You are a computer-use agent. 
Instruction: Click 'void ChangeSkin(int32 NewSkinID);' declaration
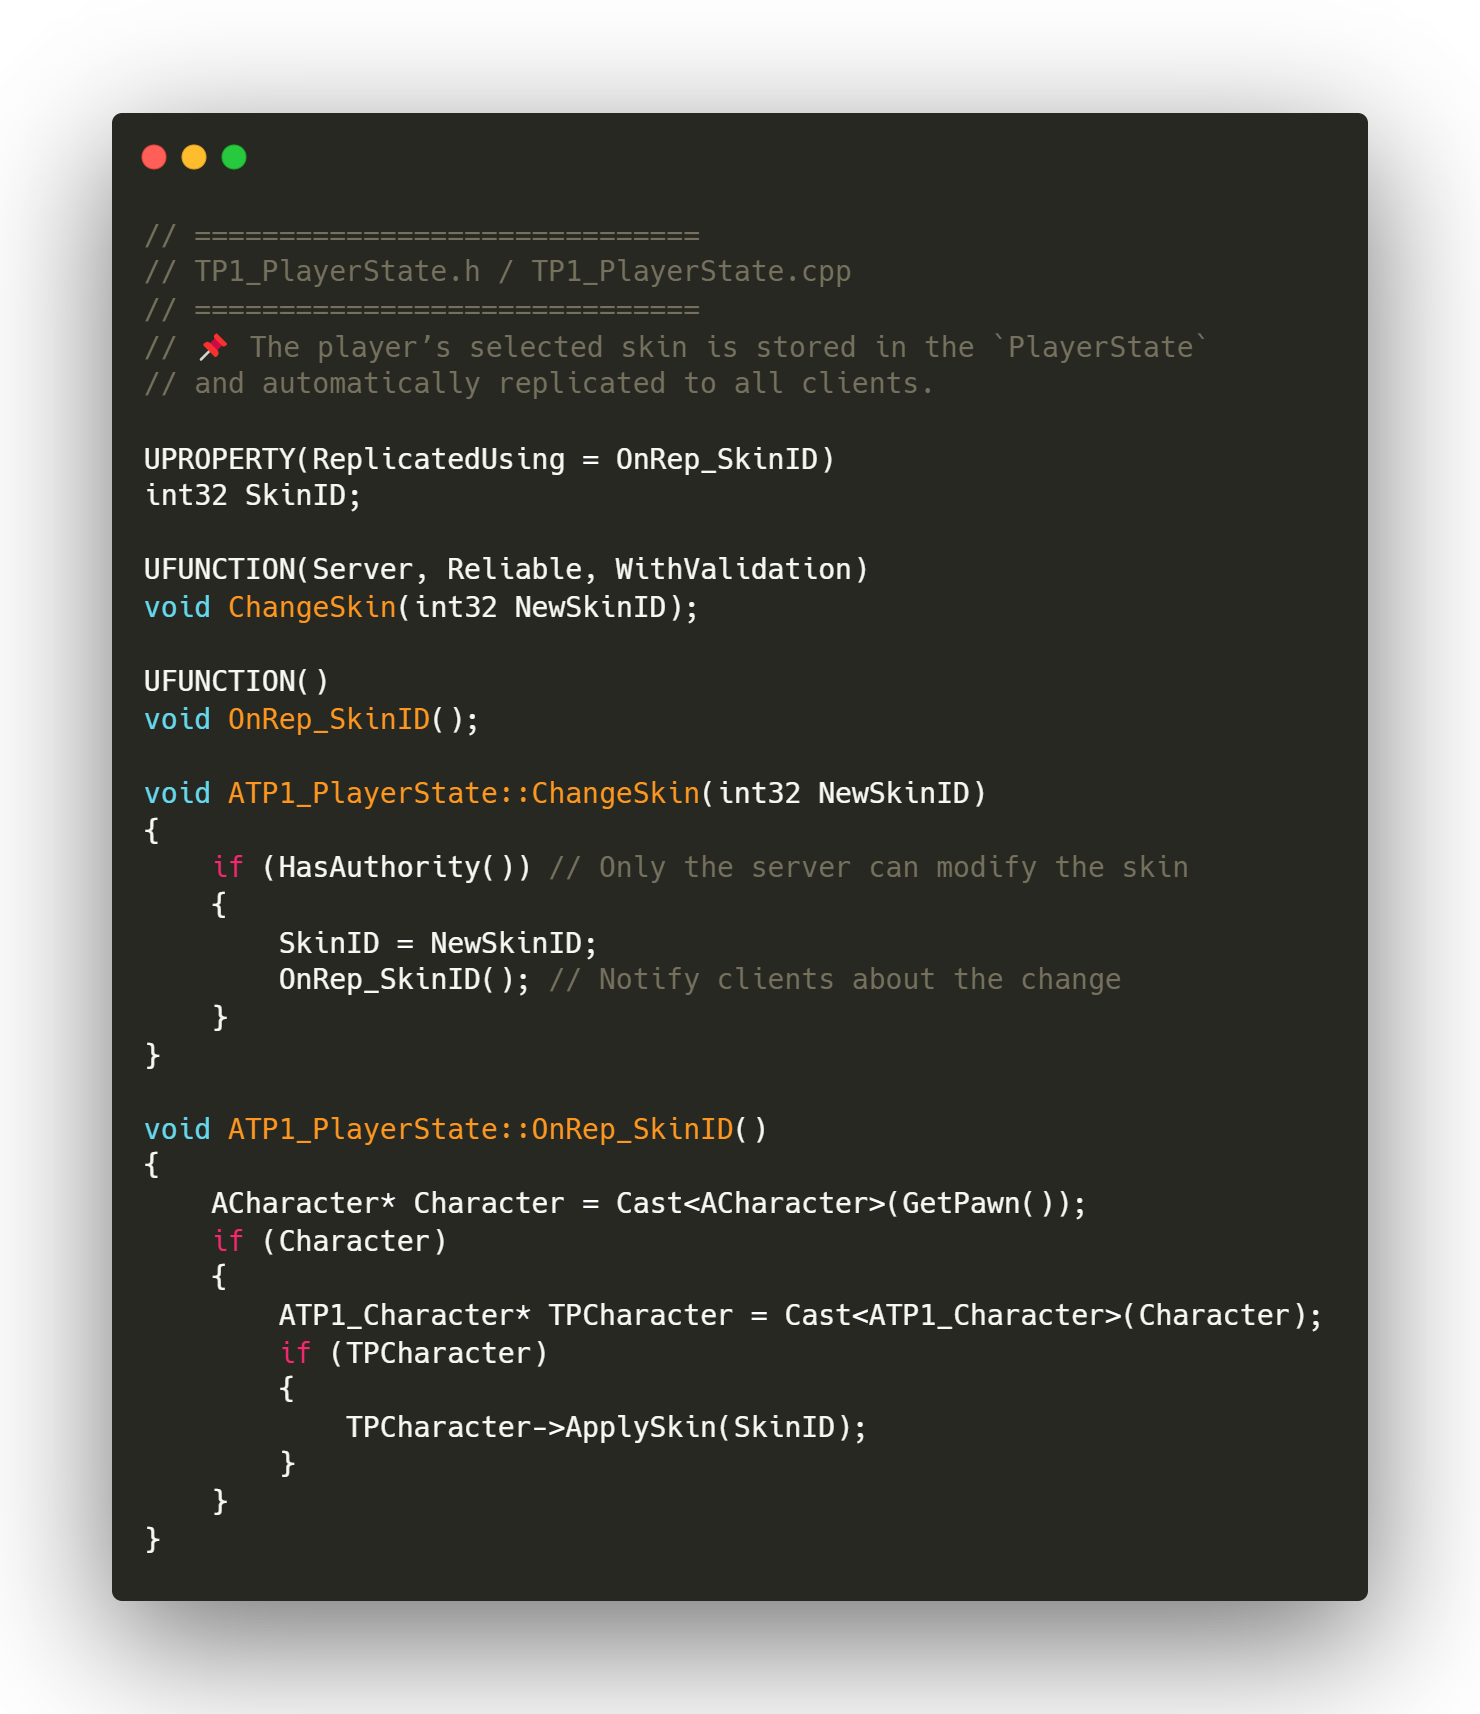421,608
